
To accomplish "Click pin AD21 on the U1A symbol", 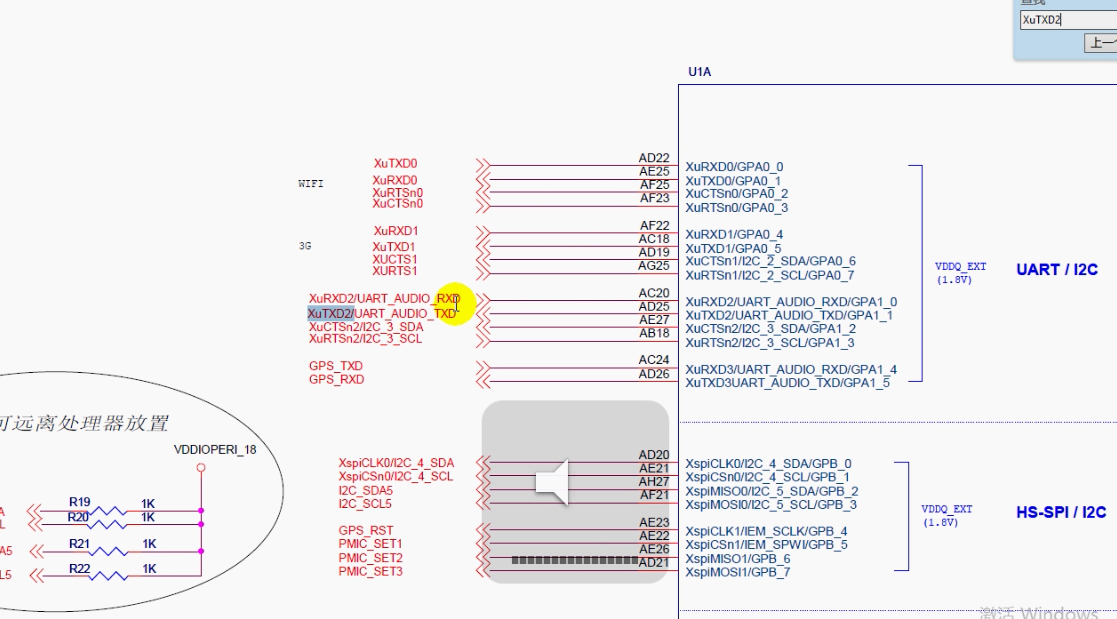I will click(652, 561).
